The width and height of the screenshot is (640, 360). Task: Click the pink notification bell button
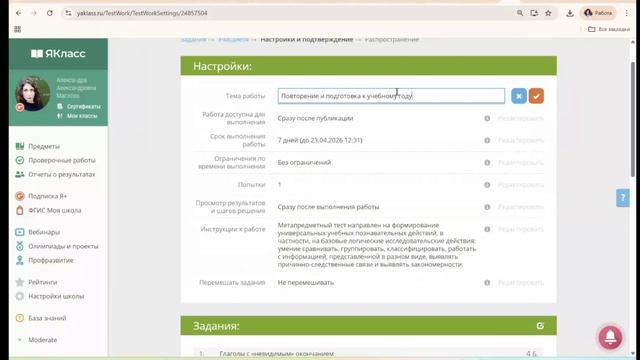pos(610,337)
